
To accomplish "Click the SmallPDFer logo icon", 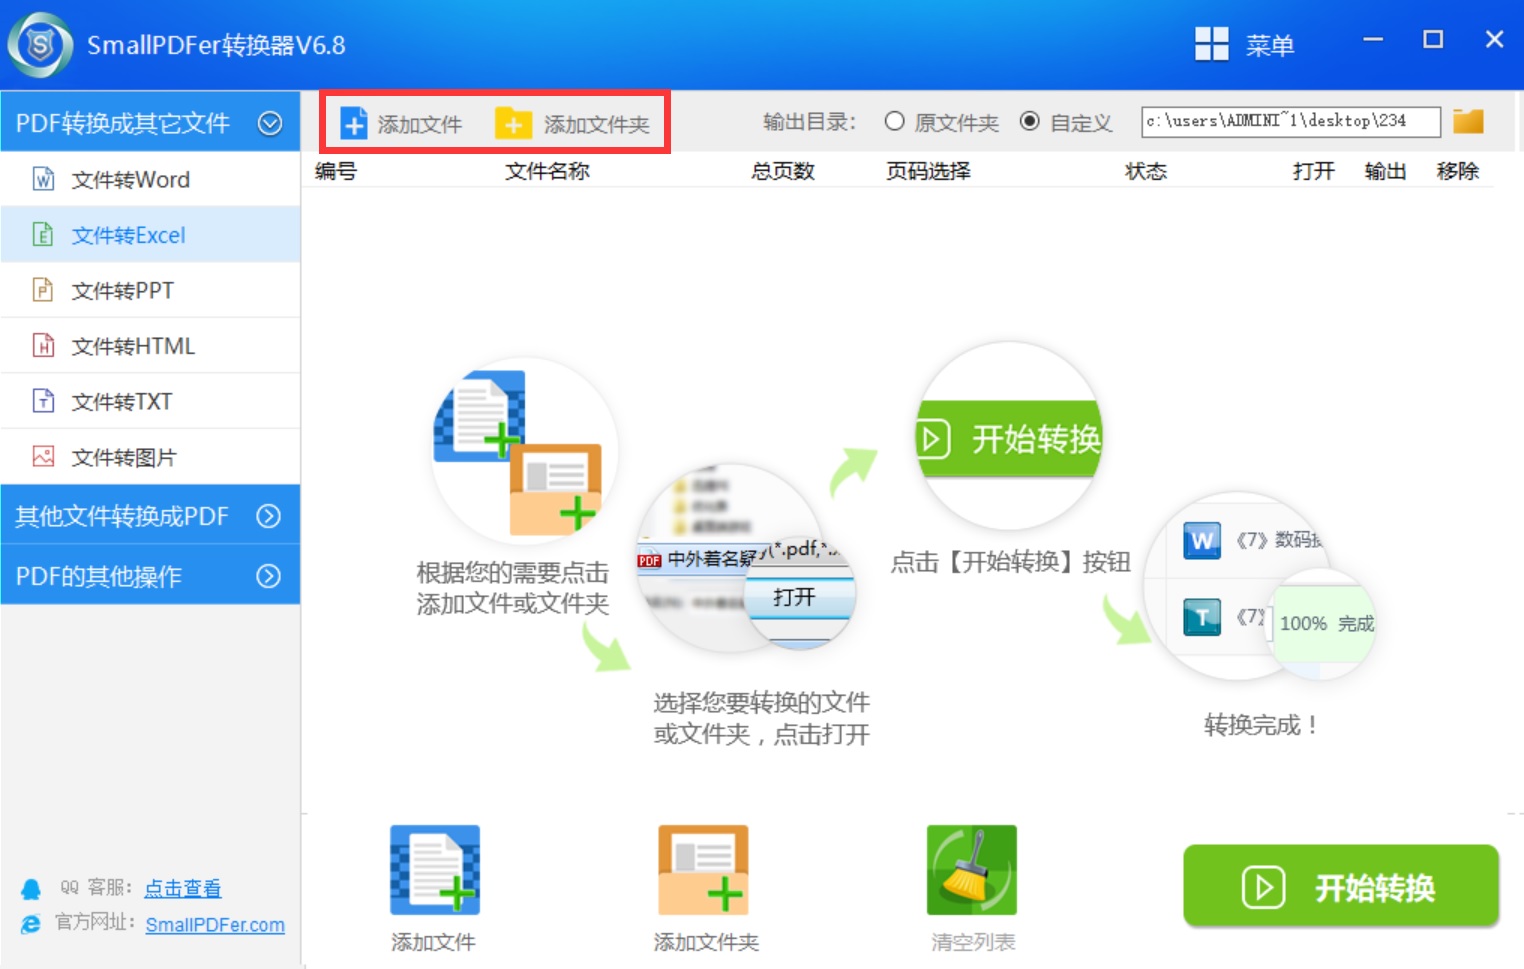I will click(40, 45).
